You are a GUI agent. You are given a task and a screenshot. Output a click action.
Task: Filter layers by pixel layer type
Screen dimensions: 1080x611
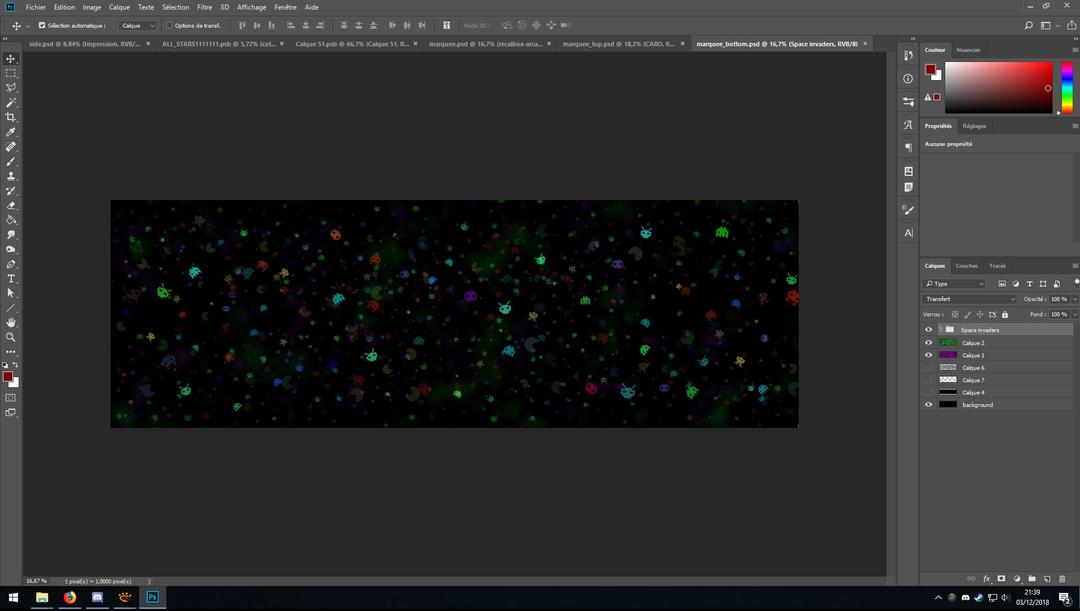point(1001,284)
